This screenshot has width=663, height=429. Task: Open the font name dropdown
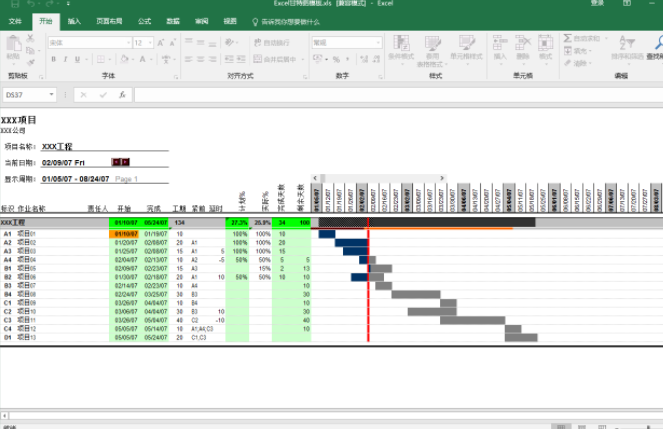(x=129, y=43)
